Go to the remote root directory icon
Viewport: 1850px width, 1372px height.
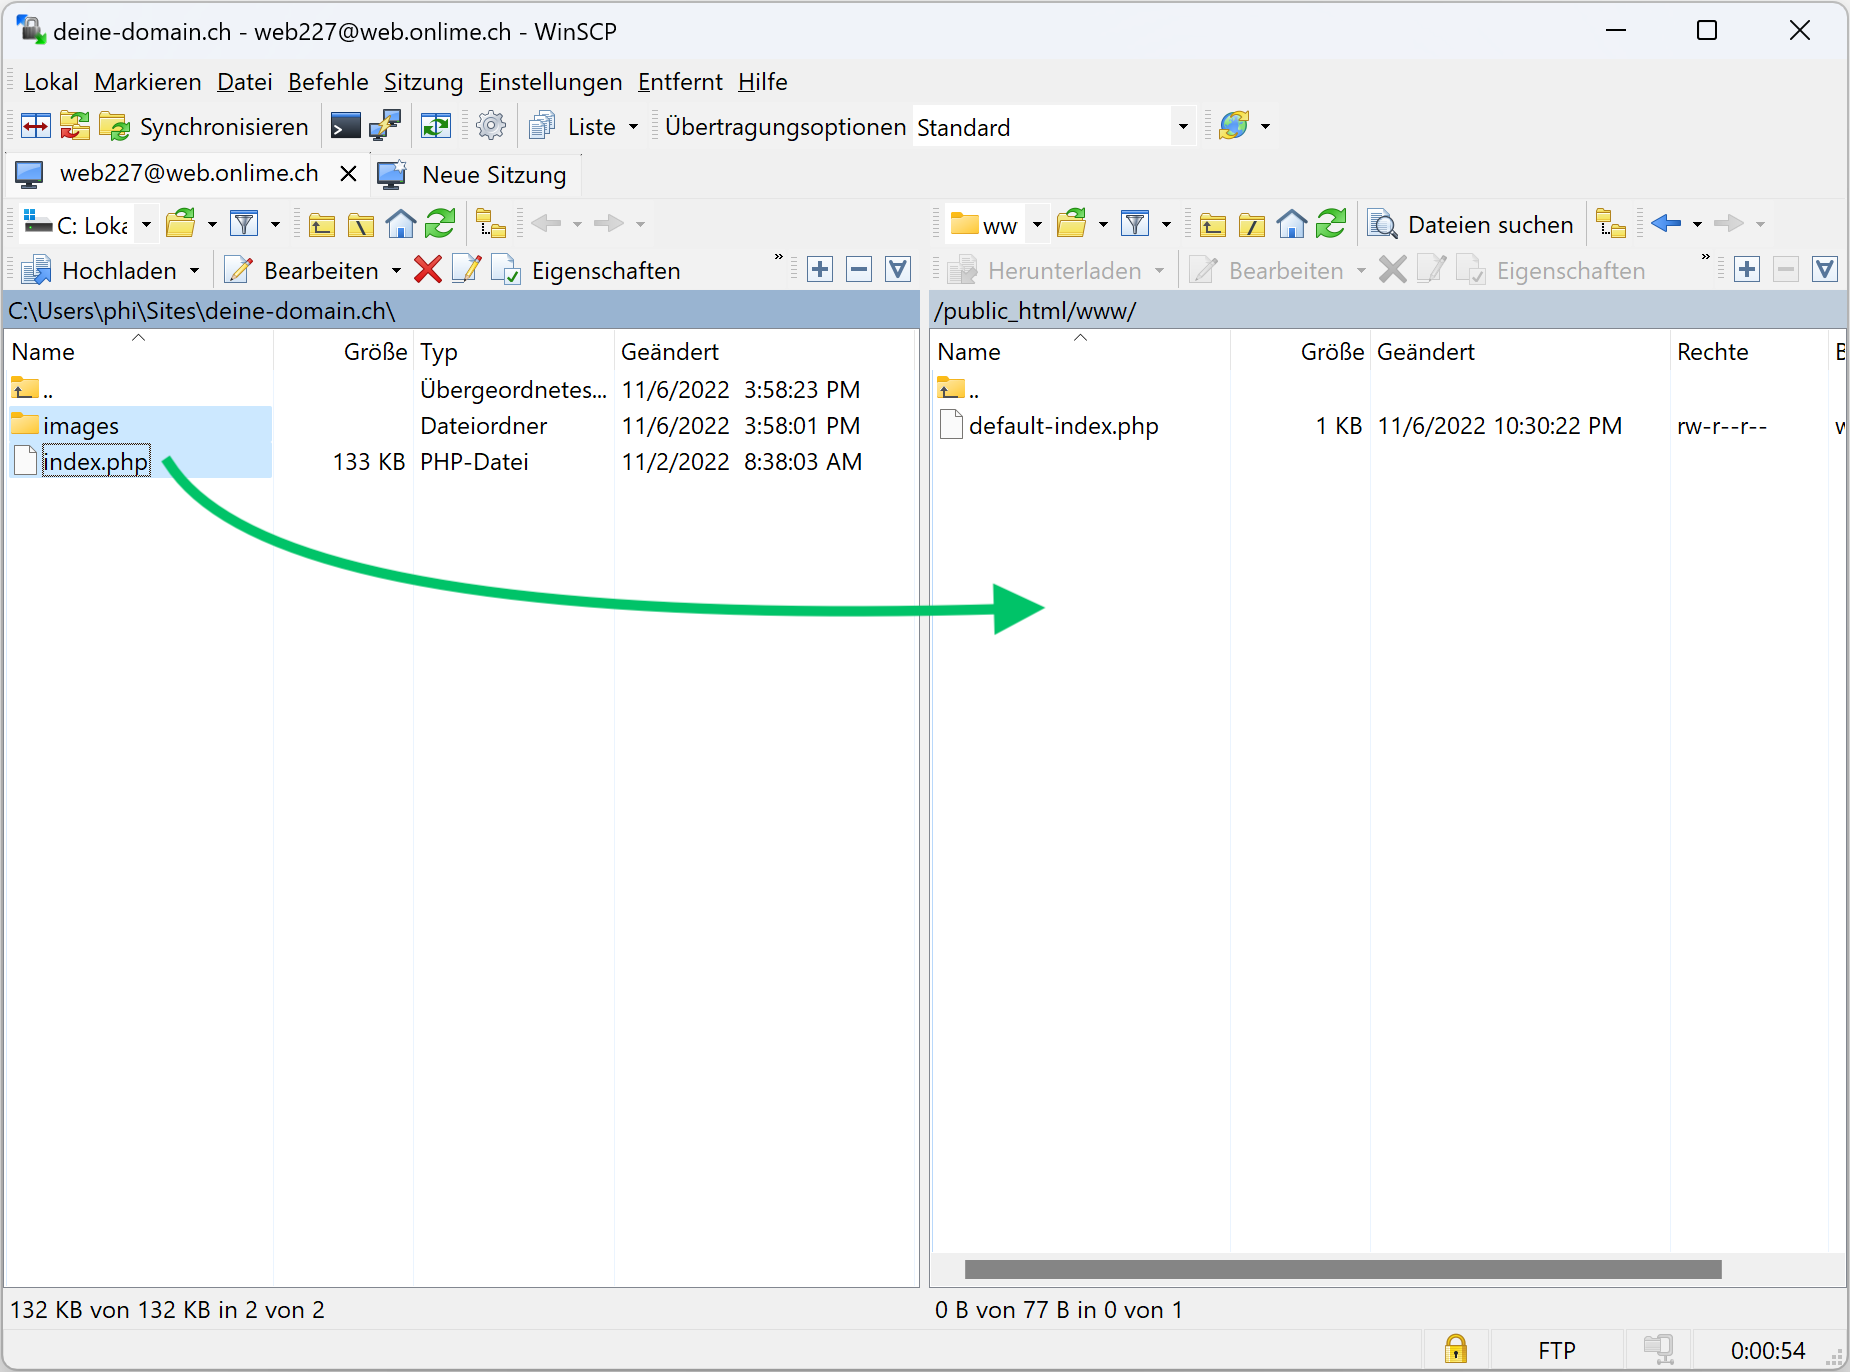pos(1251,224)
